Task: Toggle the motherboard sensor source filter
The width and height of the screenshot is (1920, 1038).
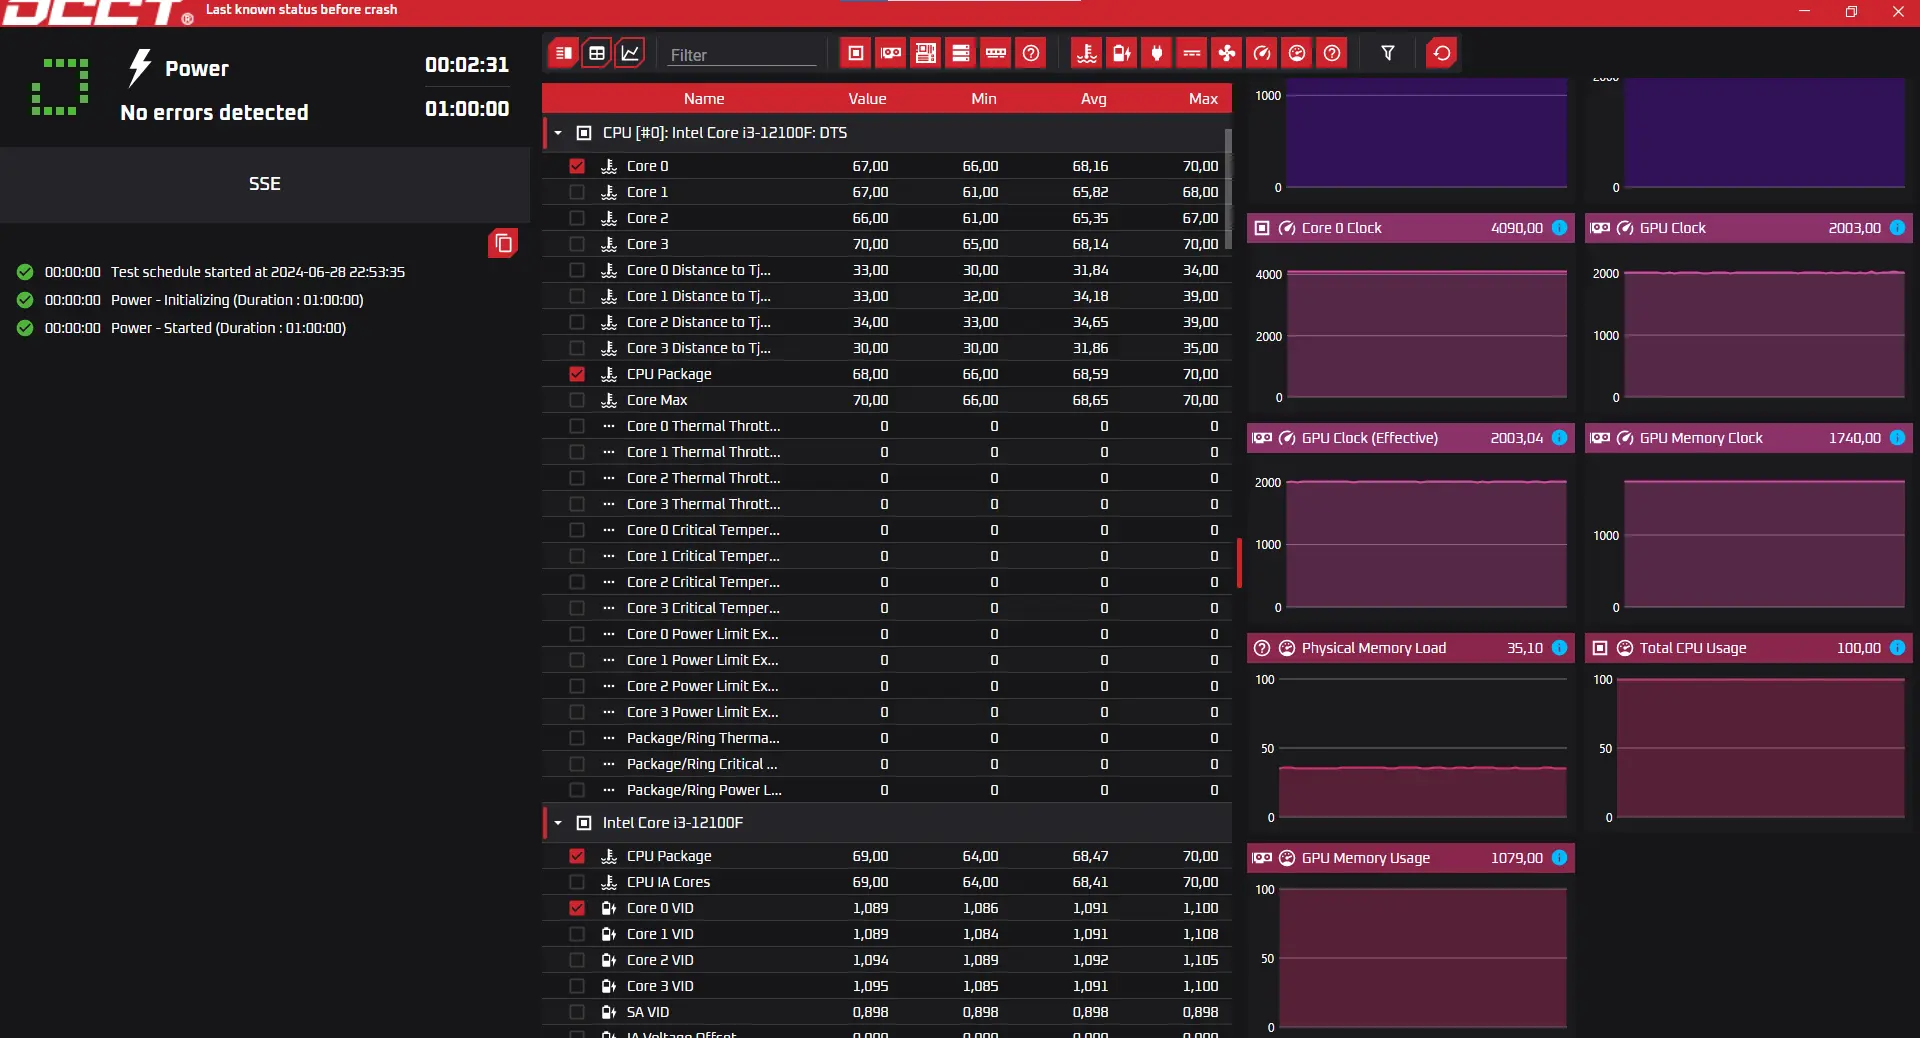Action: pos(926,53)
